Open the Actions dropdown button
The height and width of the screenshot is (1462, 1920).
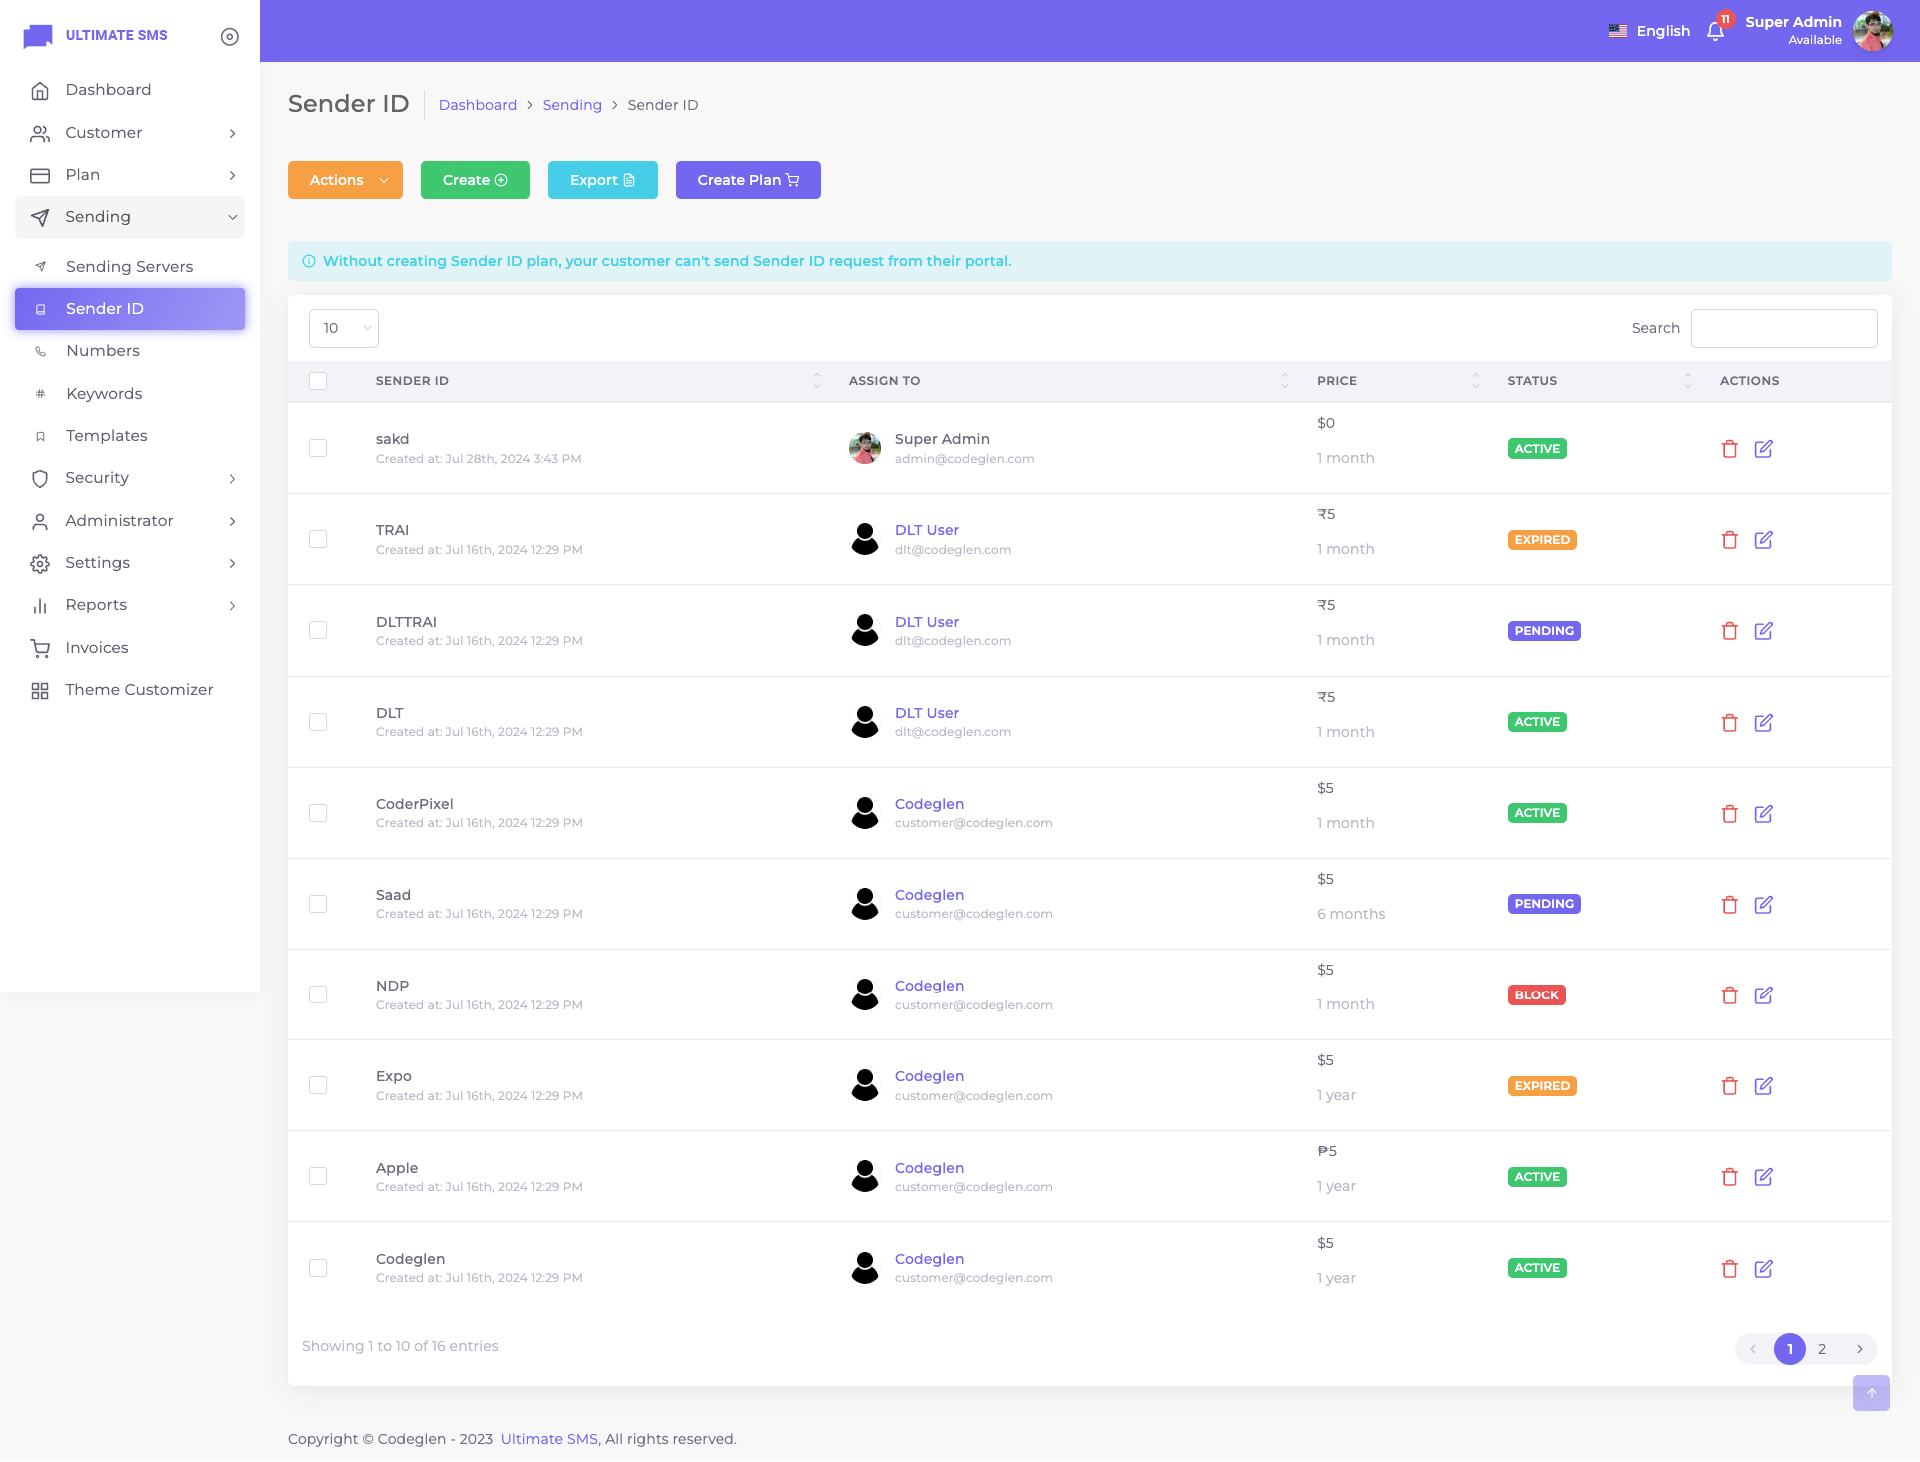tap(345, 180)
